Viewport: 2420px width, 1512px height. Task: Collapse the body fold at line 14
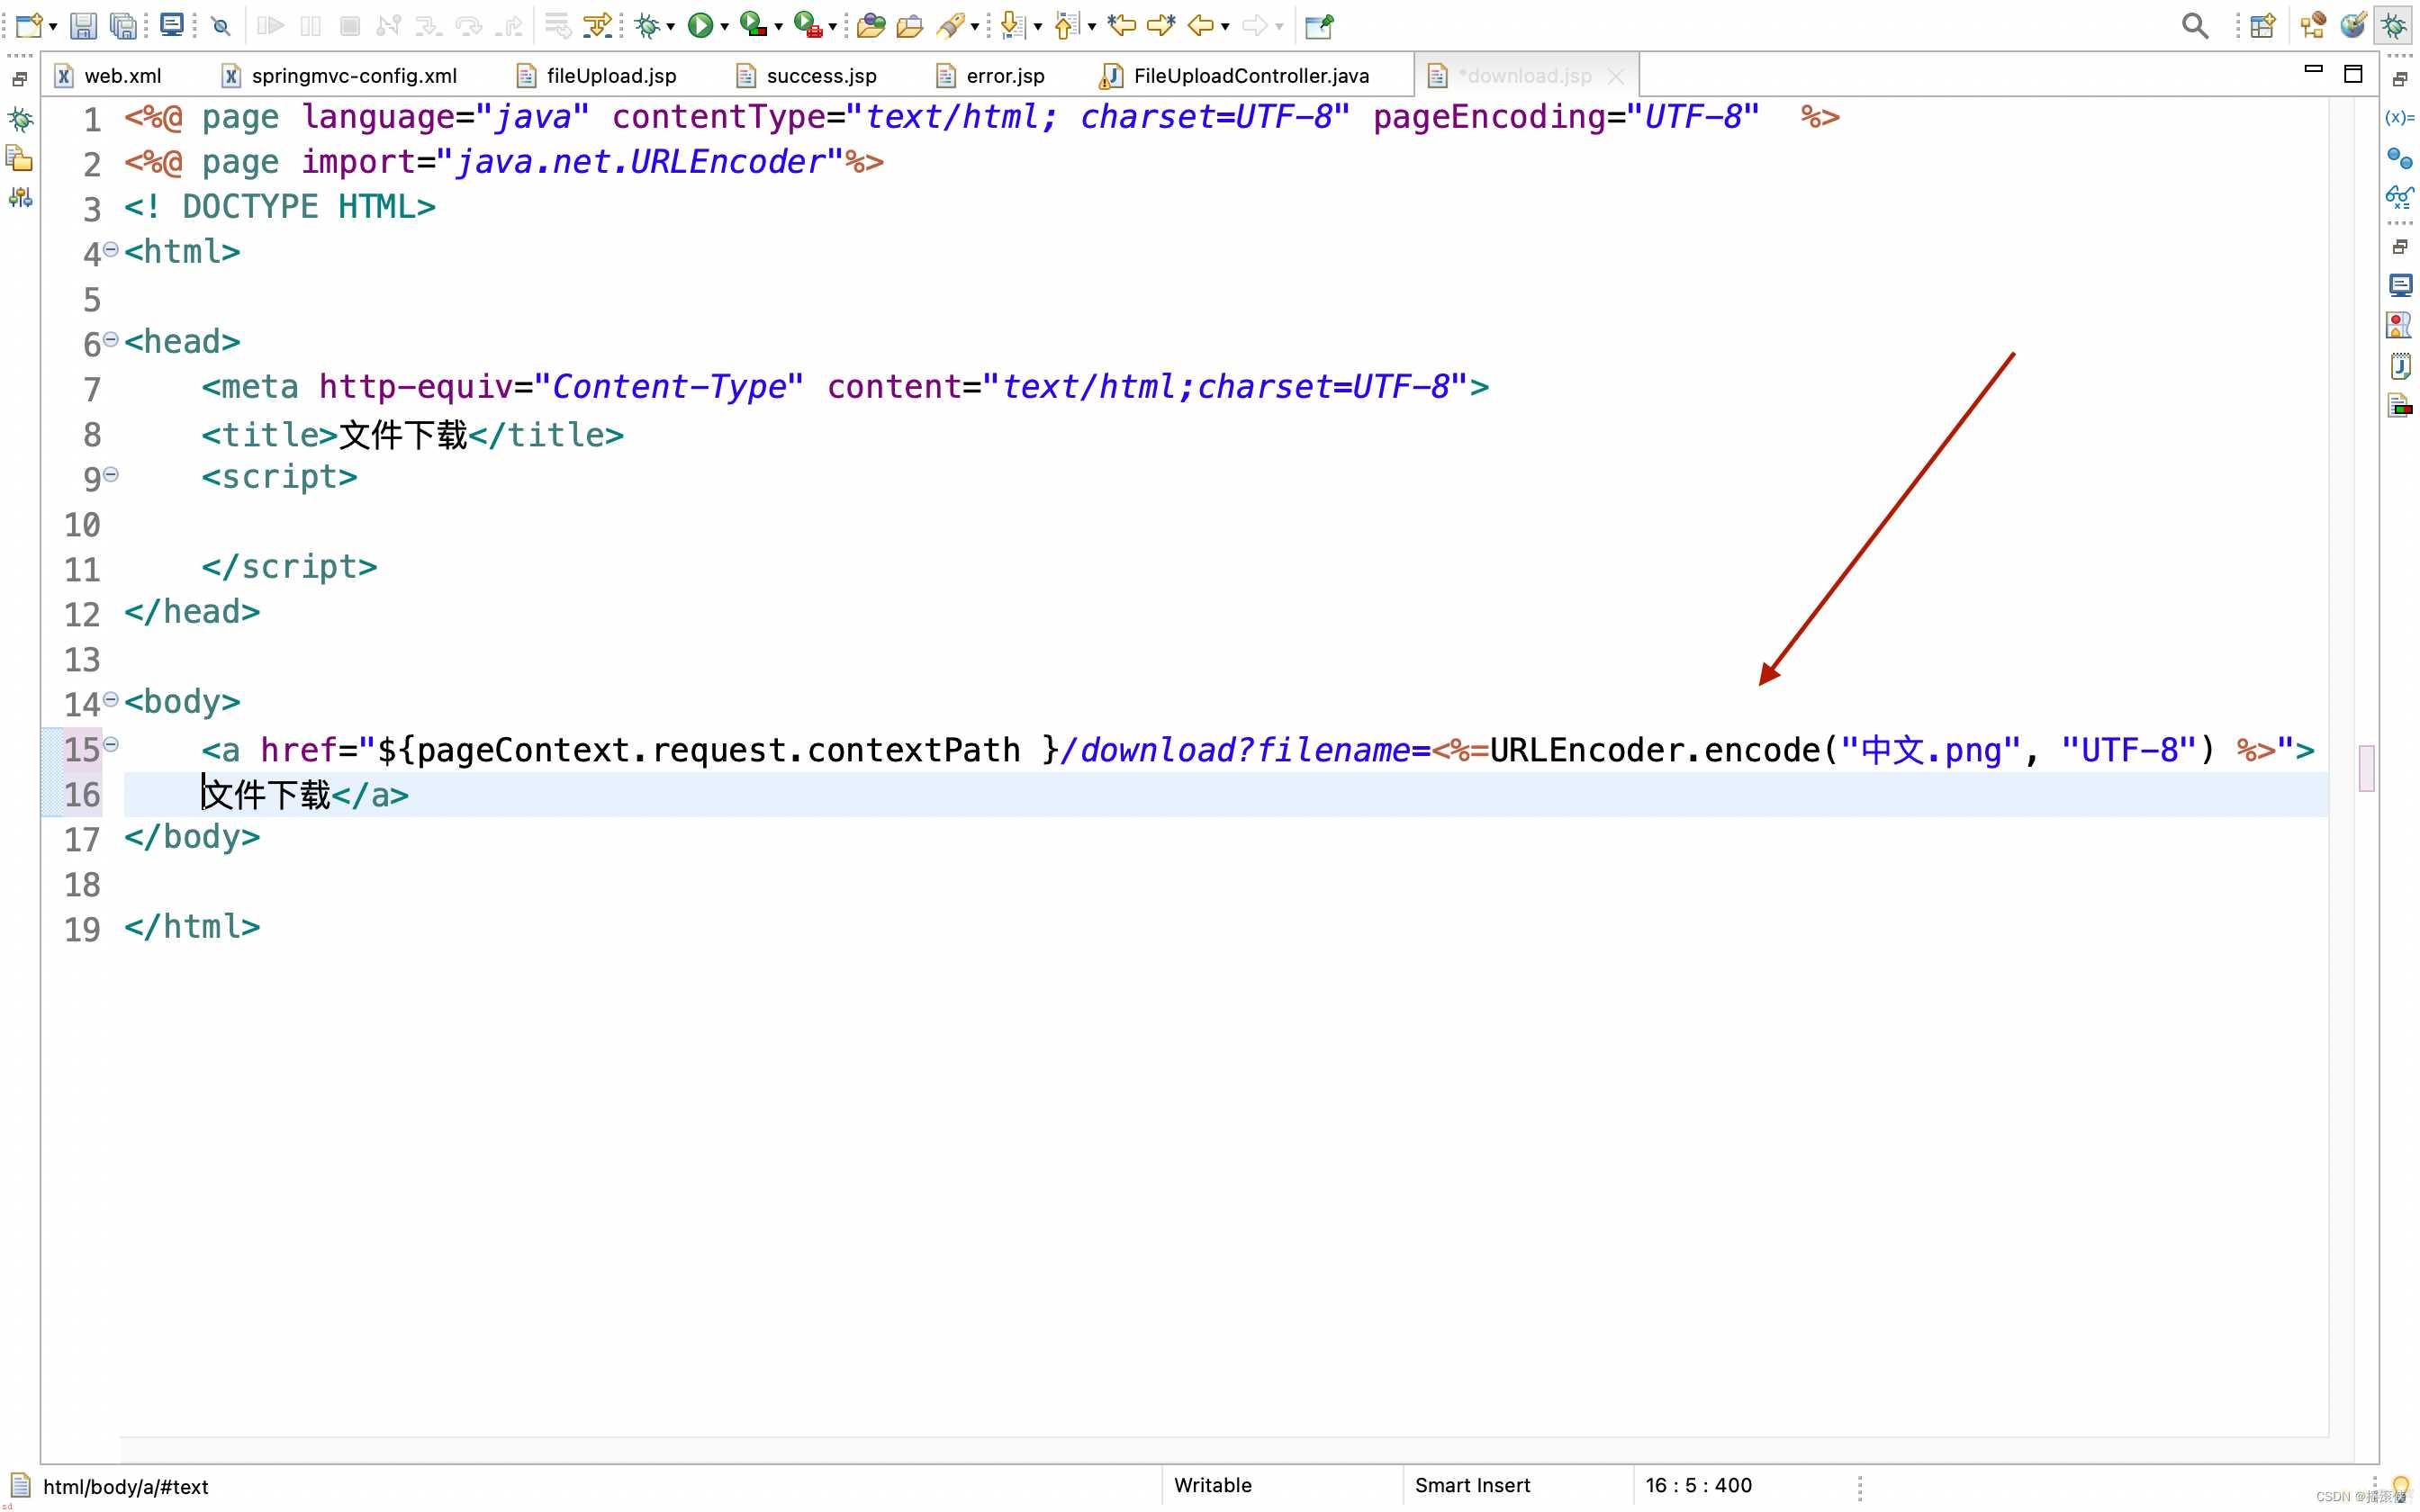[x=111, y=699]
